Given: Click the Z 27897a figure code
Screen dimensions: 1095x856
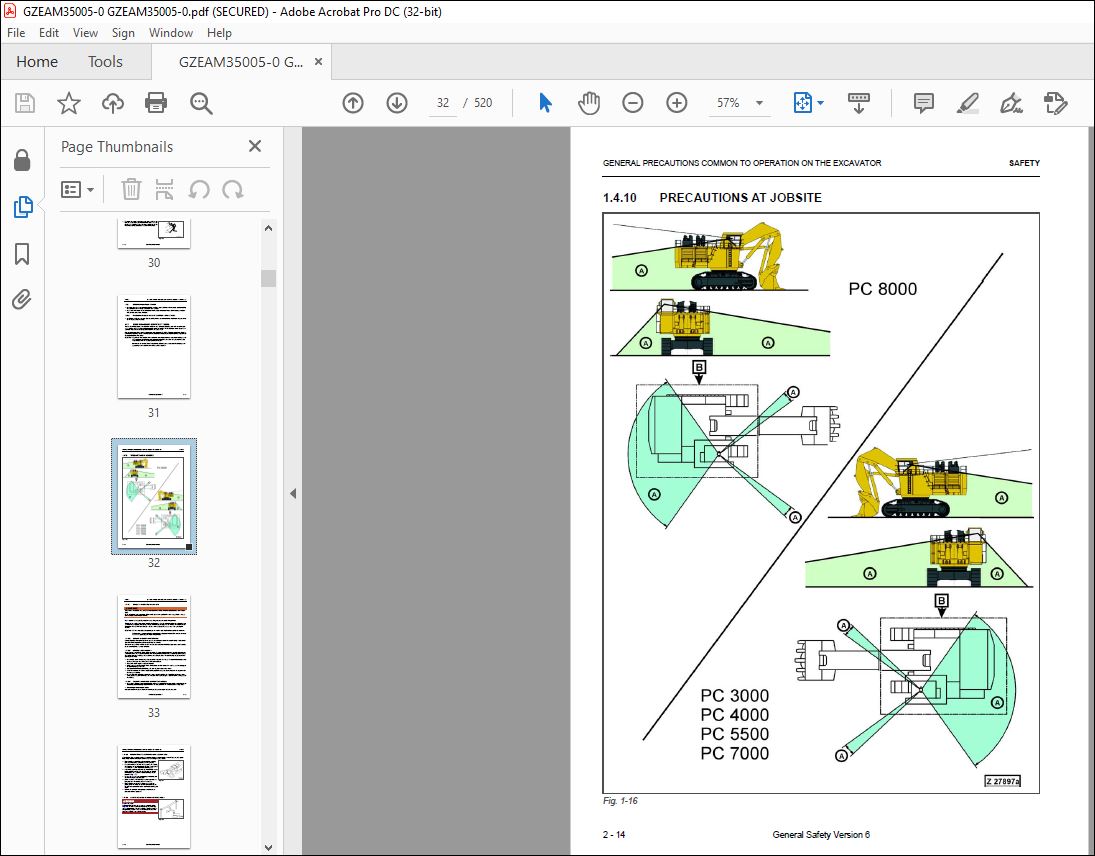Looking at the screenshot, I should (1003, 781).
